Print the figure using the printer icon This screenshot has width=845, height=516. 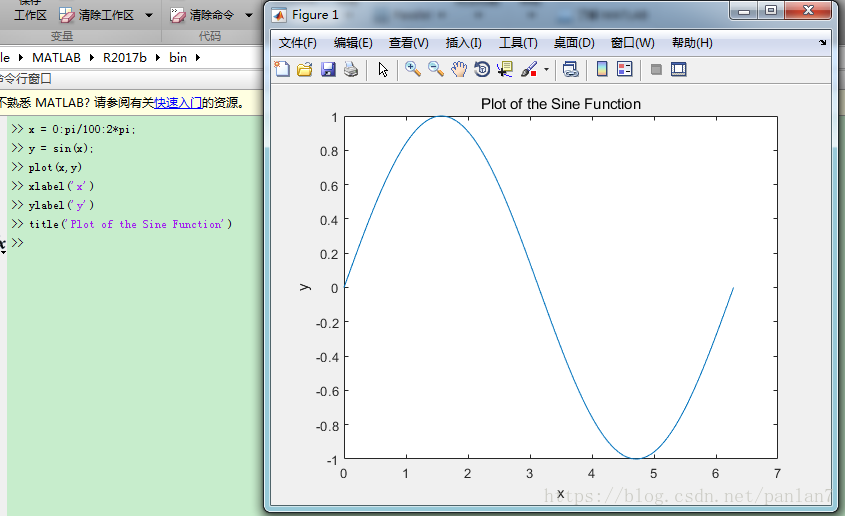(x=351, y=69)
